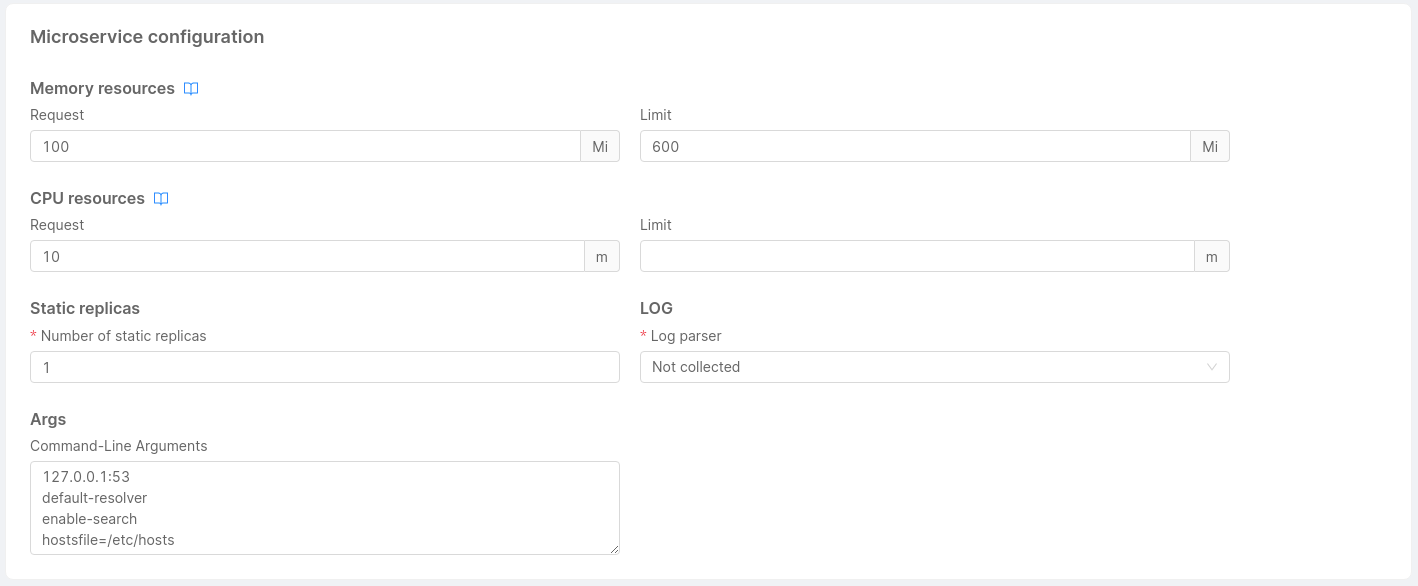The image size is (1418, 586).
Task: Click the 'Command-Line Arguments' label
Action: click(x=118, y=446)
